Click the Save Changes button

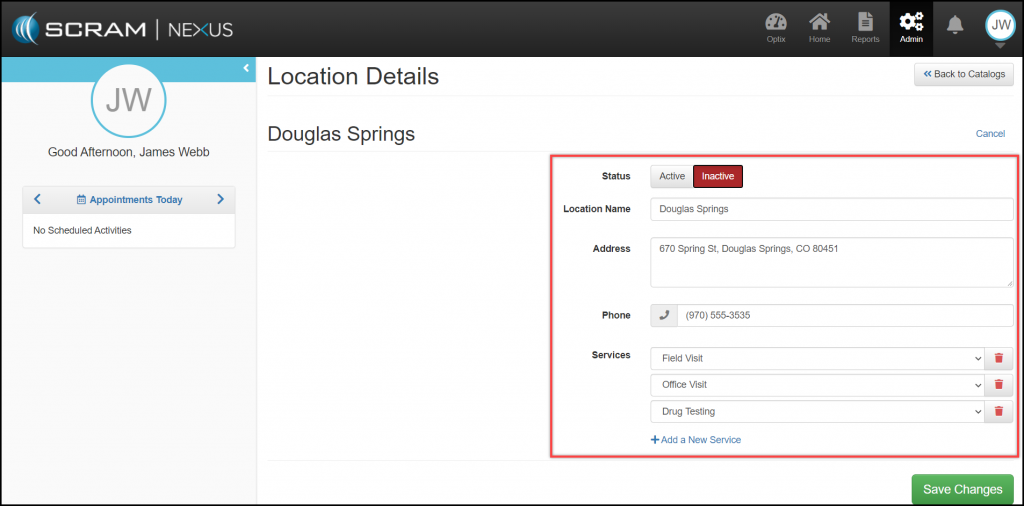point(962,489)
